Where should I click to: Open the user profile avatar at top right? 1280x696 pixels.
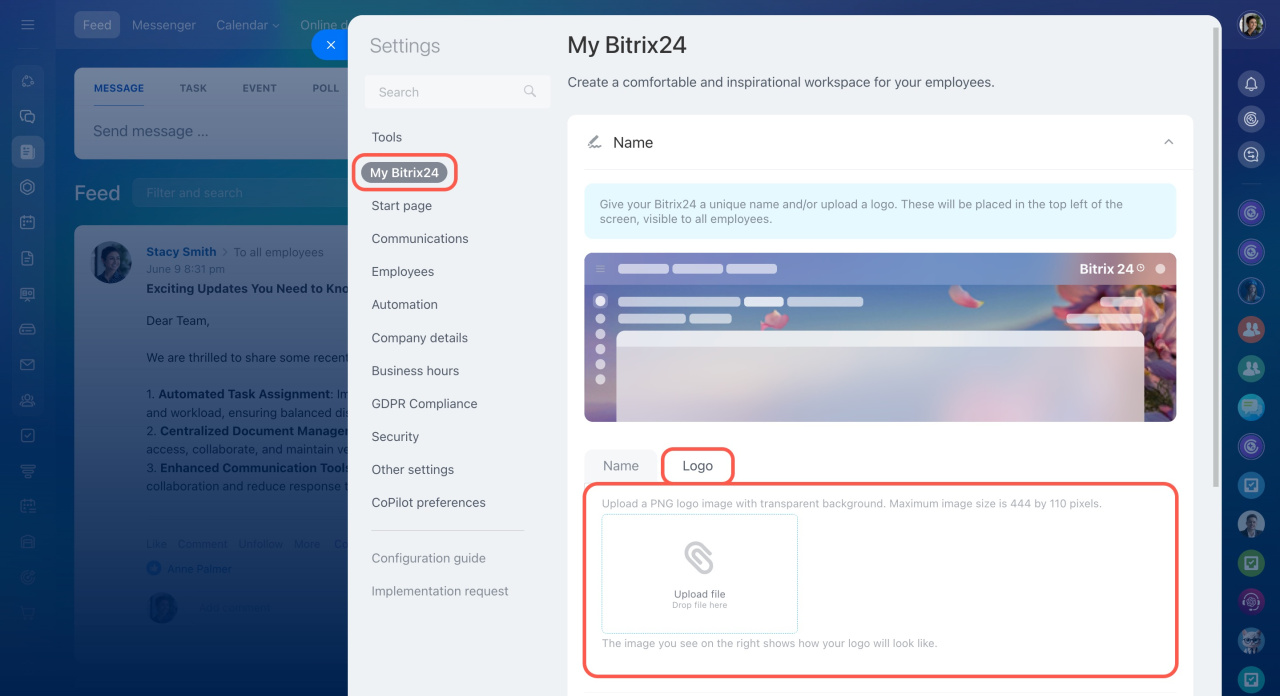(1251, 25)
